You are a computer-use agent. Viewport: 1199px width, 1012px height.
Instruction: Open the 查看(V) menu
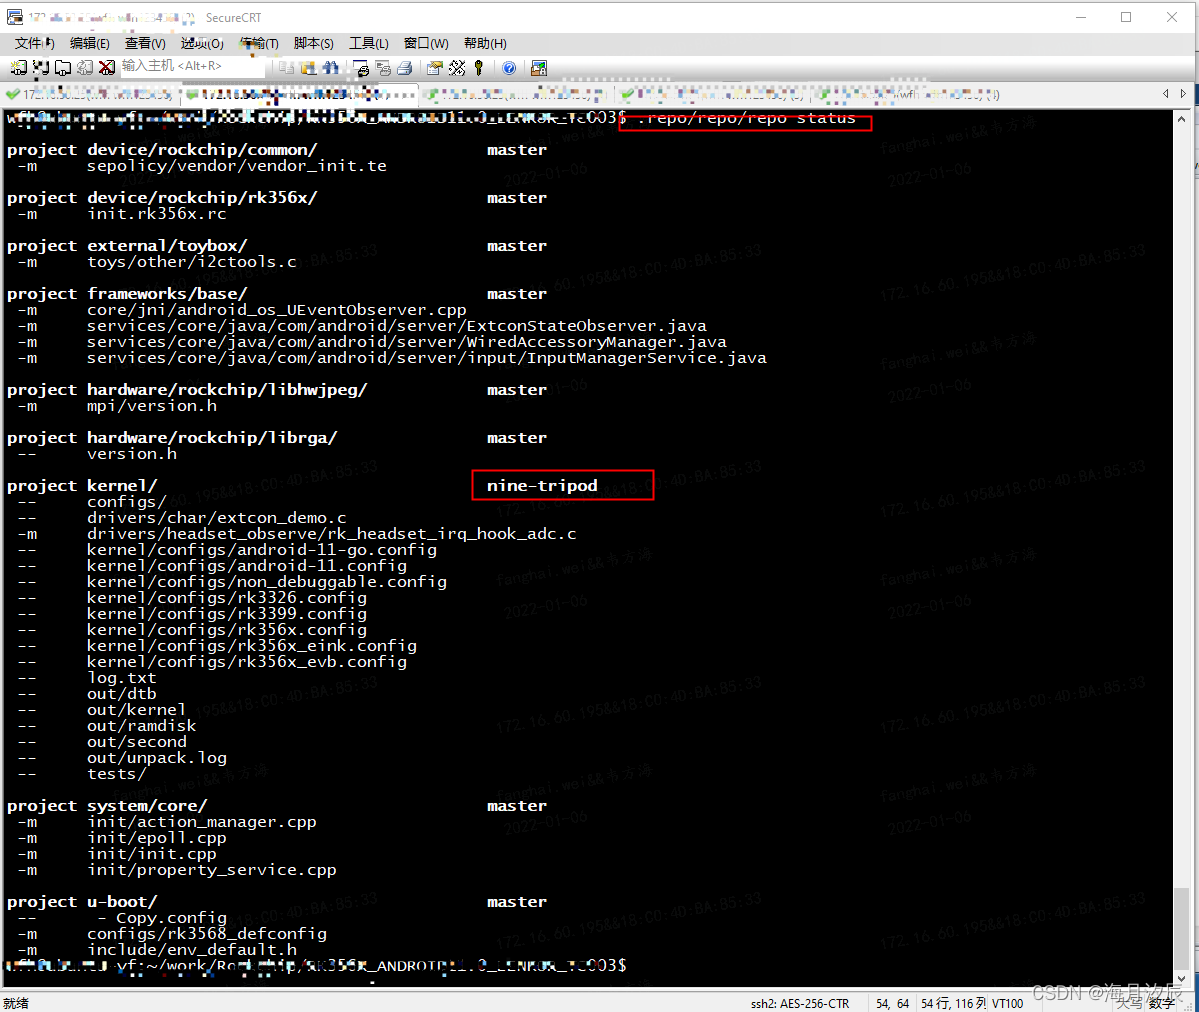click(145, 44)
